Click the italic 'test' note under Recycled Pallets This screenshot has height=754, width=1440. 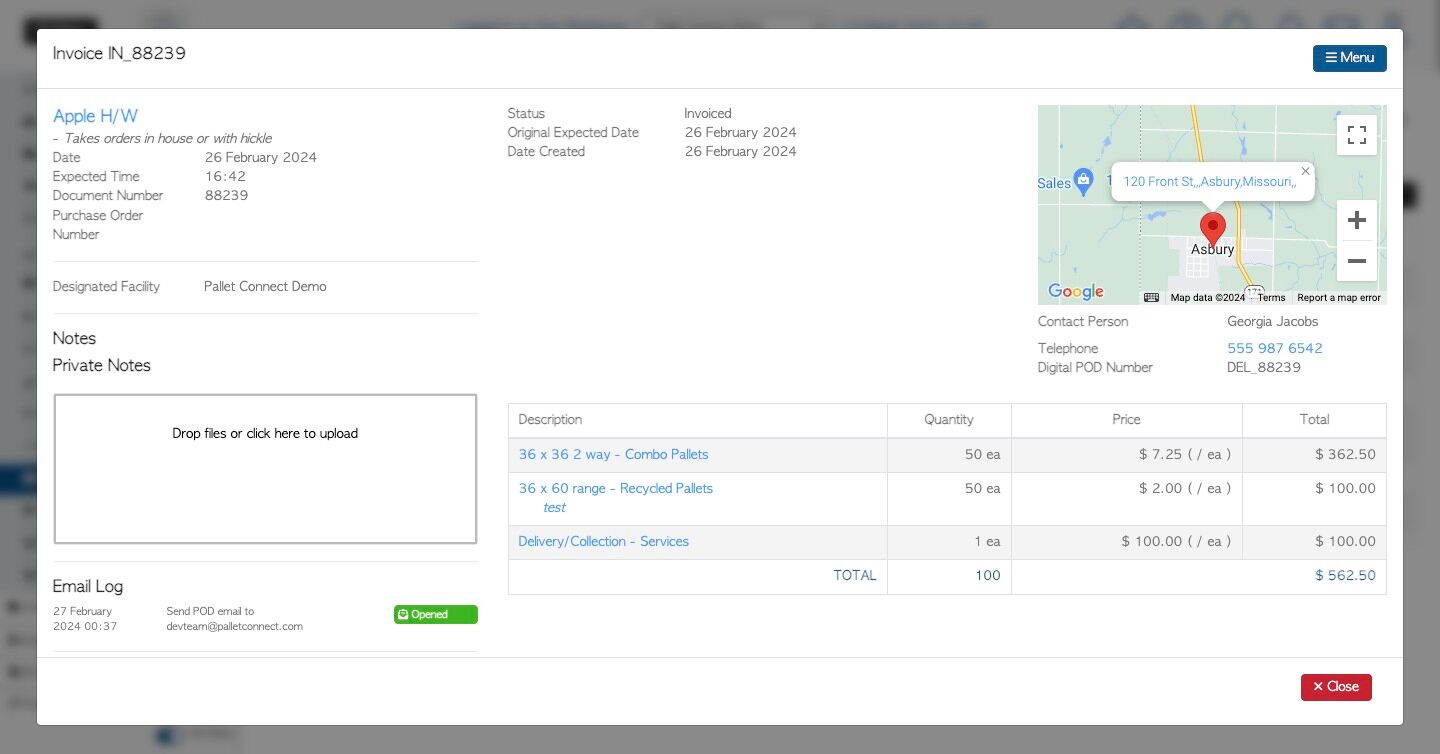(x=554, y=508)
